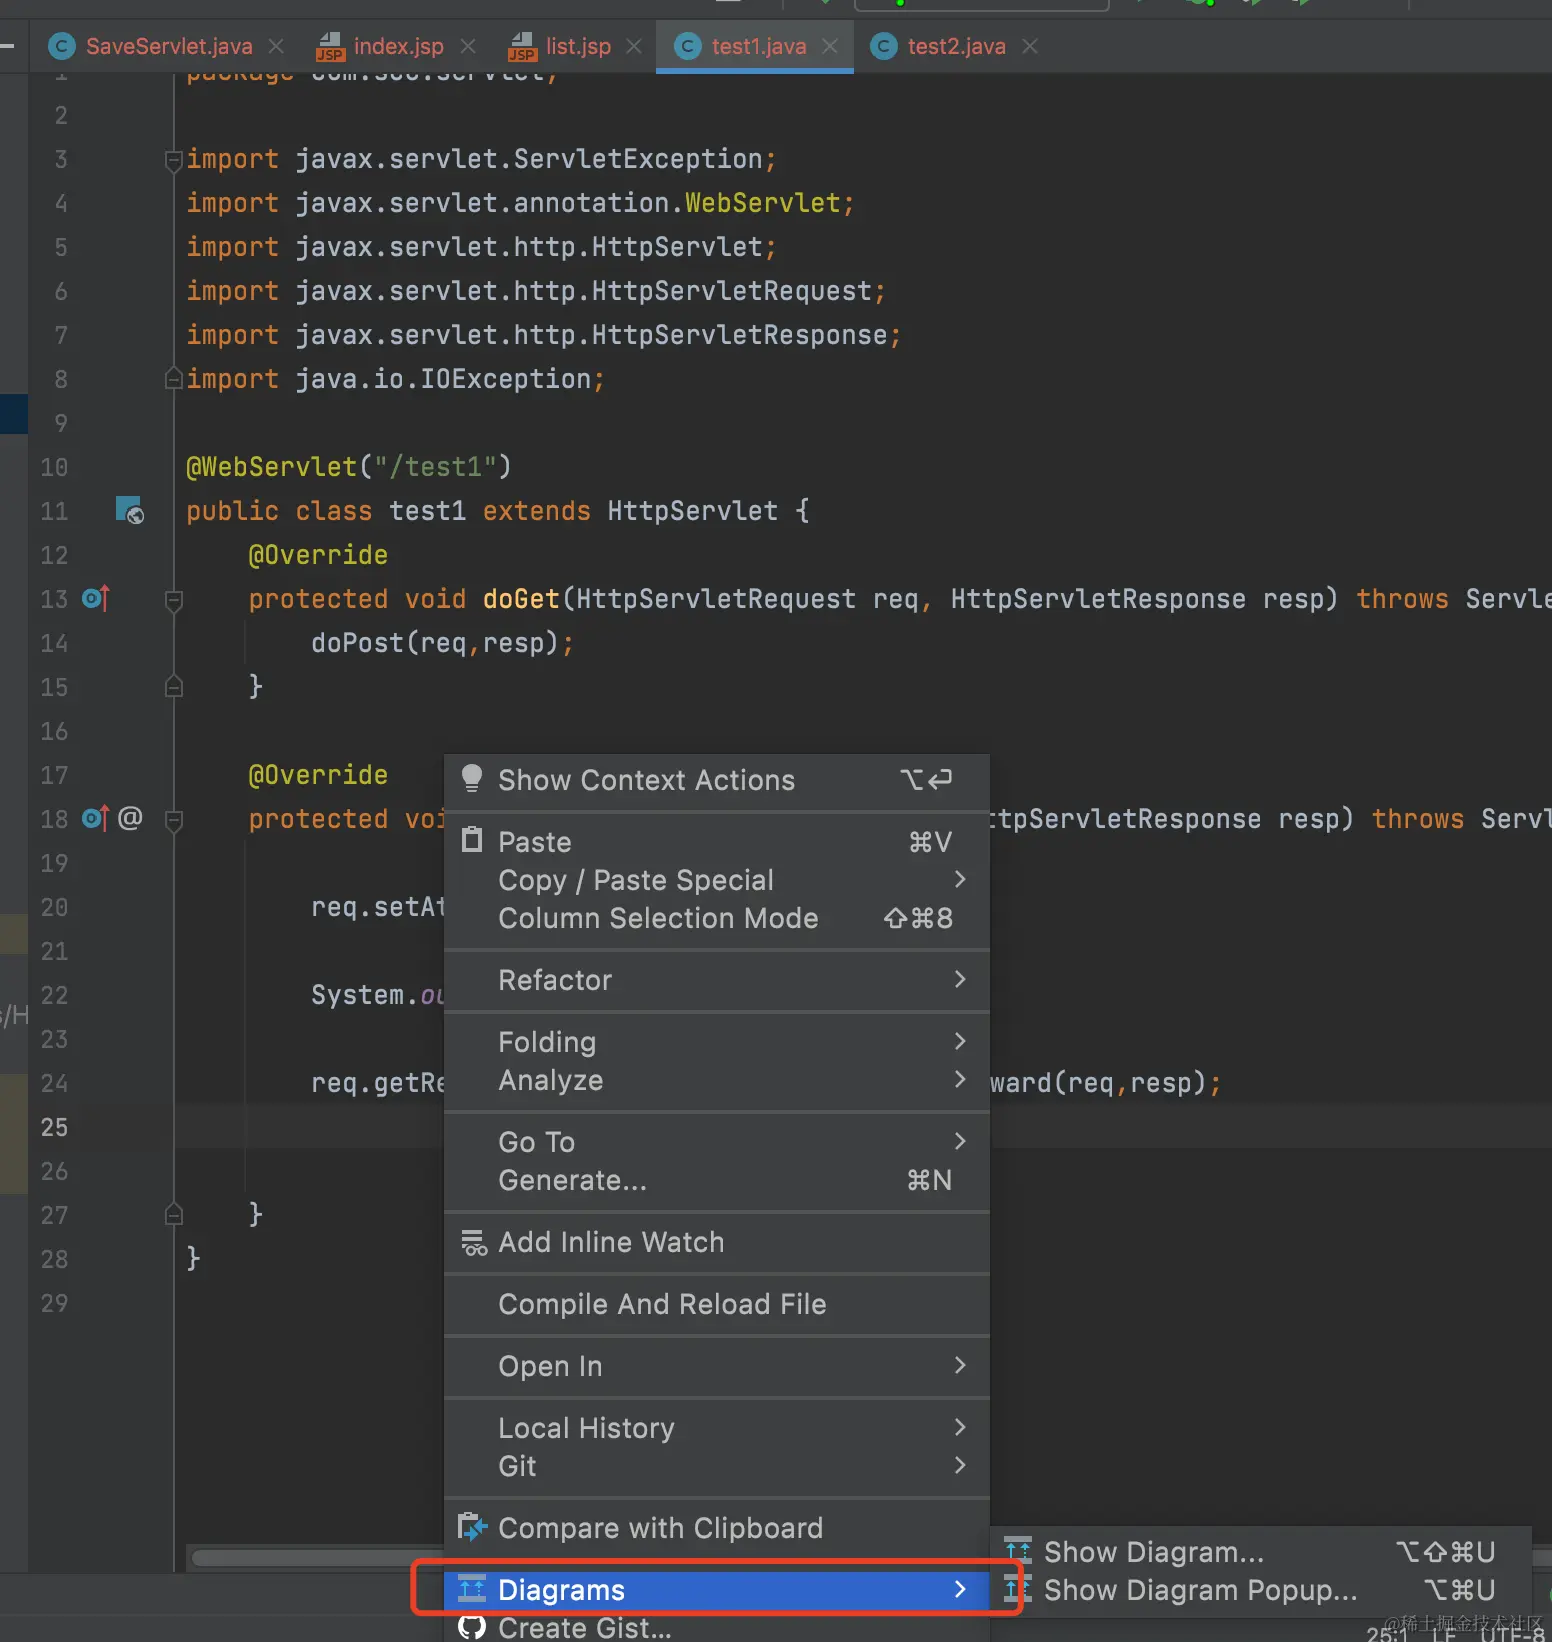Click the fold end marker on line 8

point(174,378)
